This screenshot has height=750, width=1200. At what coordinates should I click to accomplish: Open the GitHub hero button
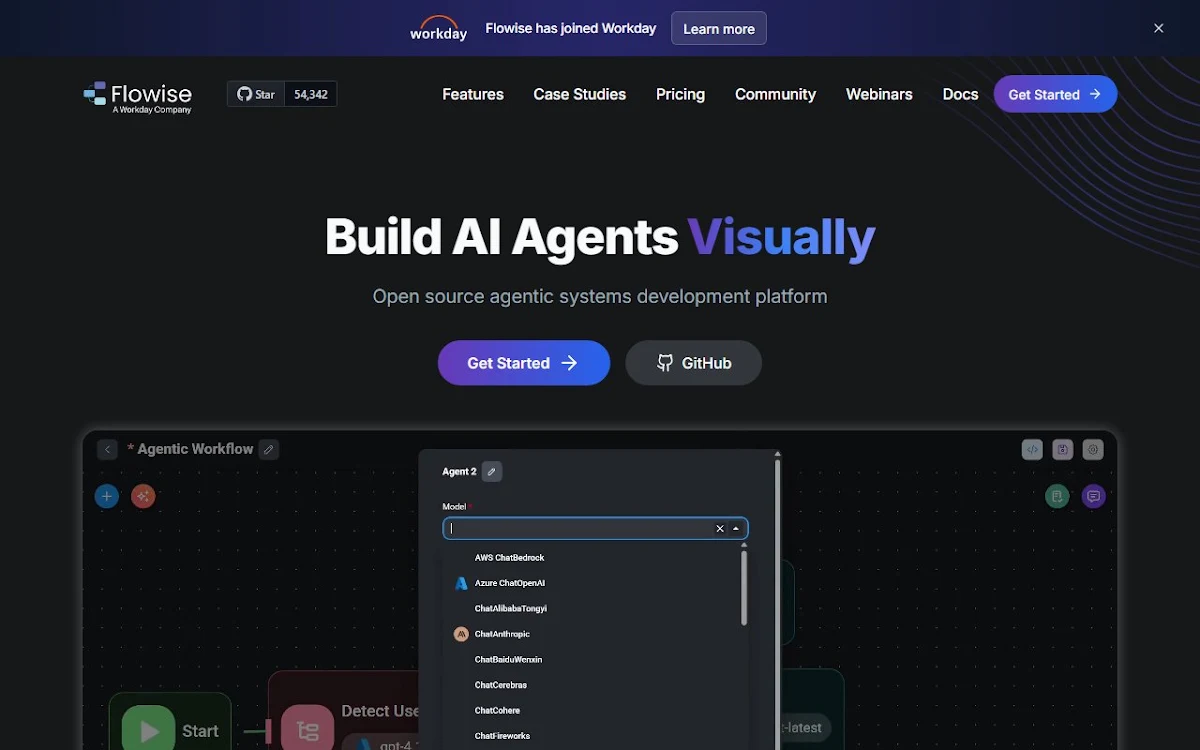694,363
